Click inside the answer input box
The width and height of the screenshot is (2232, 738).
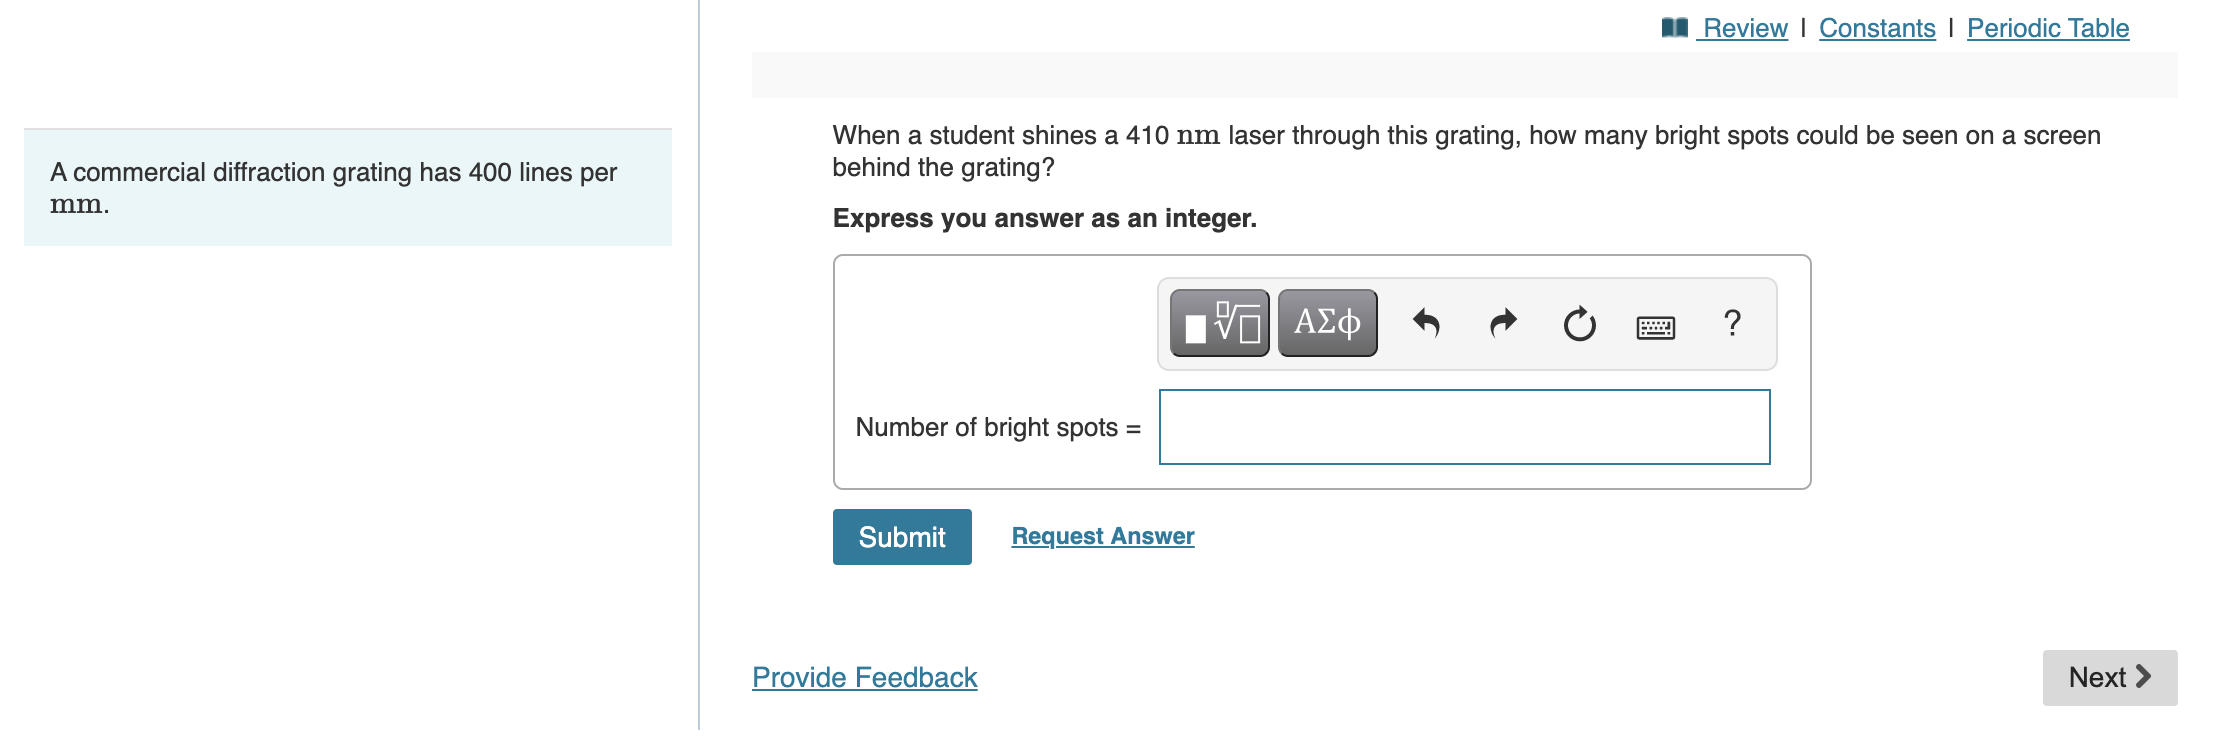1463,427
